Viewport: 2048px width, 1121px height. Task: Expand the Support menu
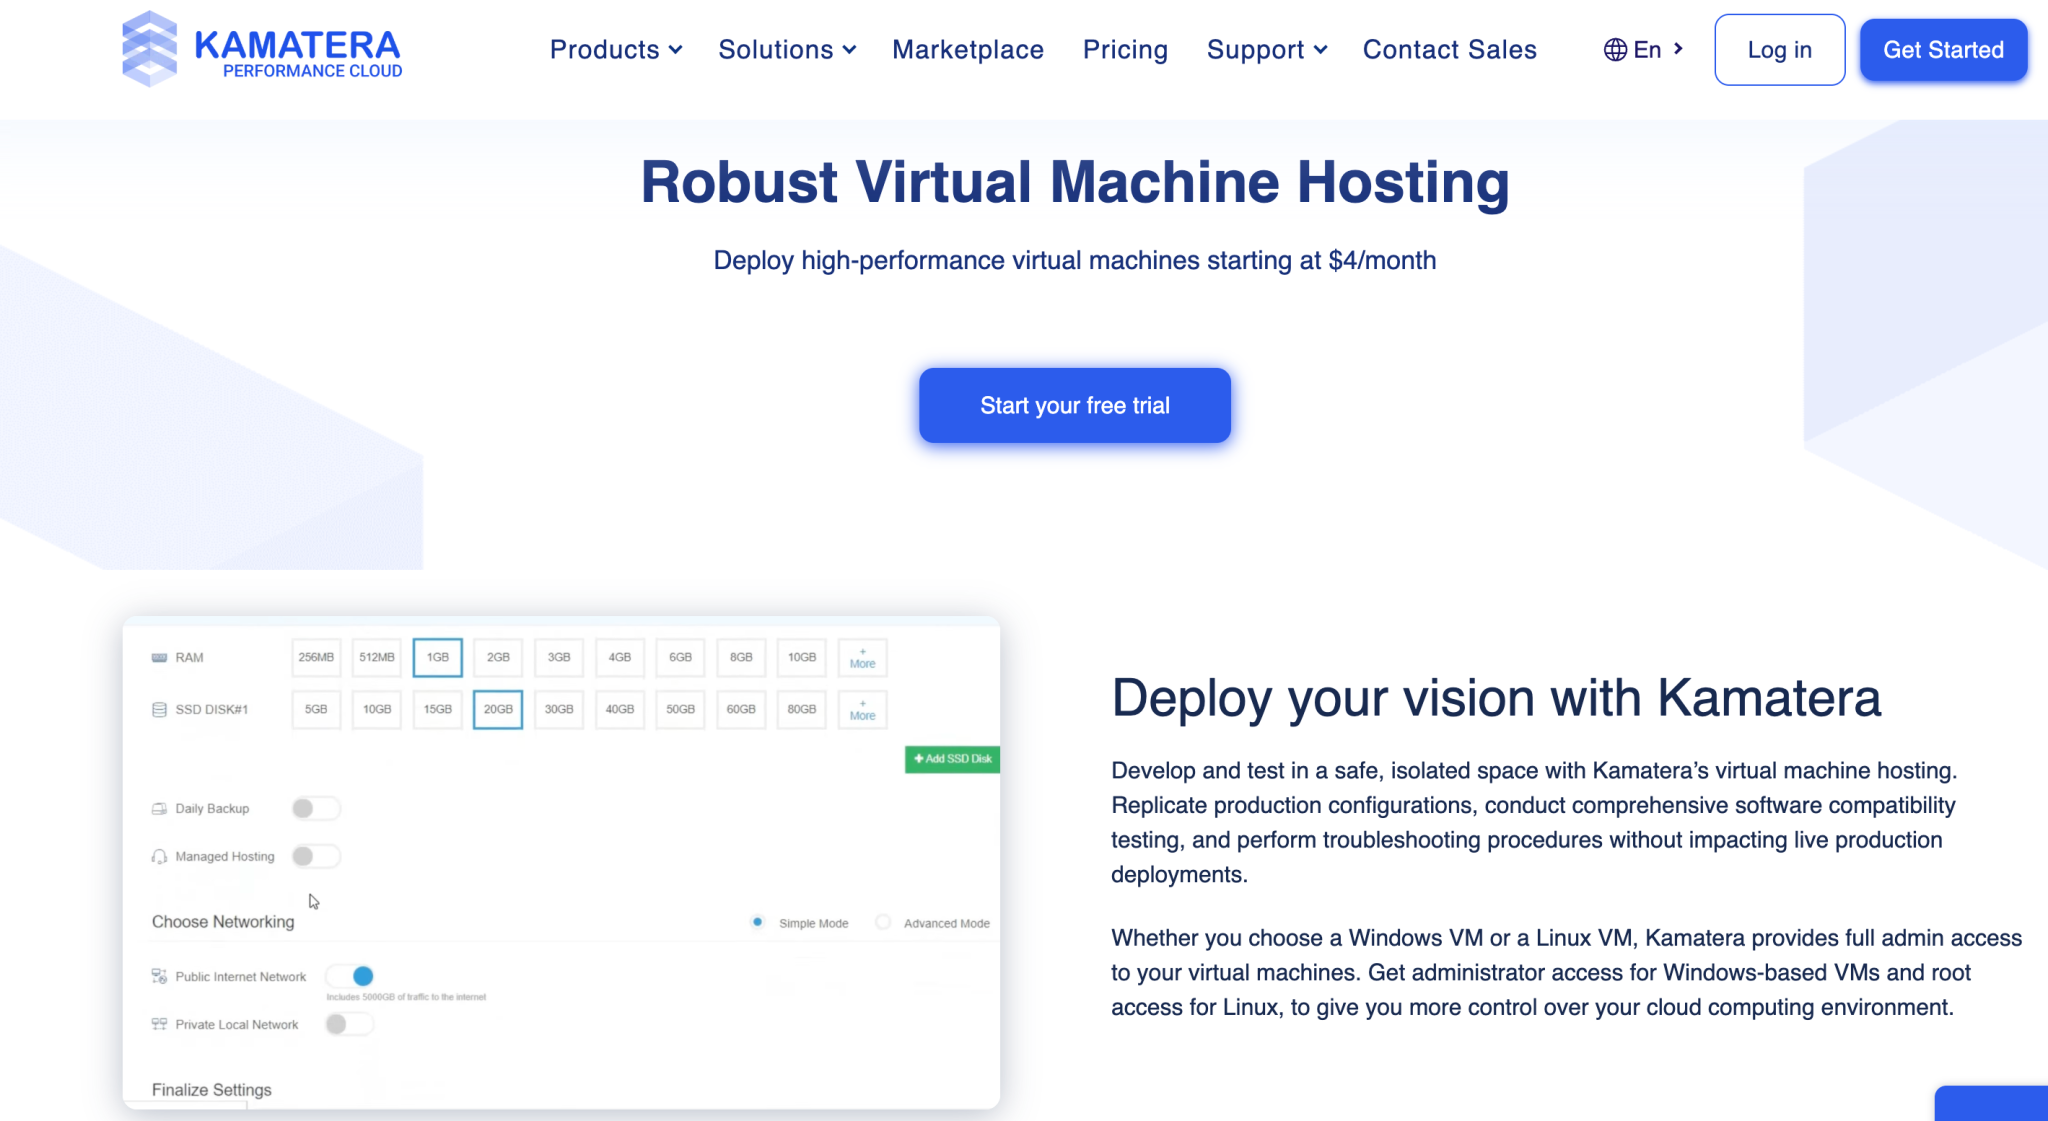[x=1265, y=49]
